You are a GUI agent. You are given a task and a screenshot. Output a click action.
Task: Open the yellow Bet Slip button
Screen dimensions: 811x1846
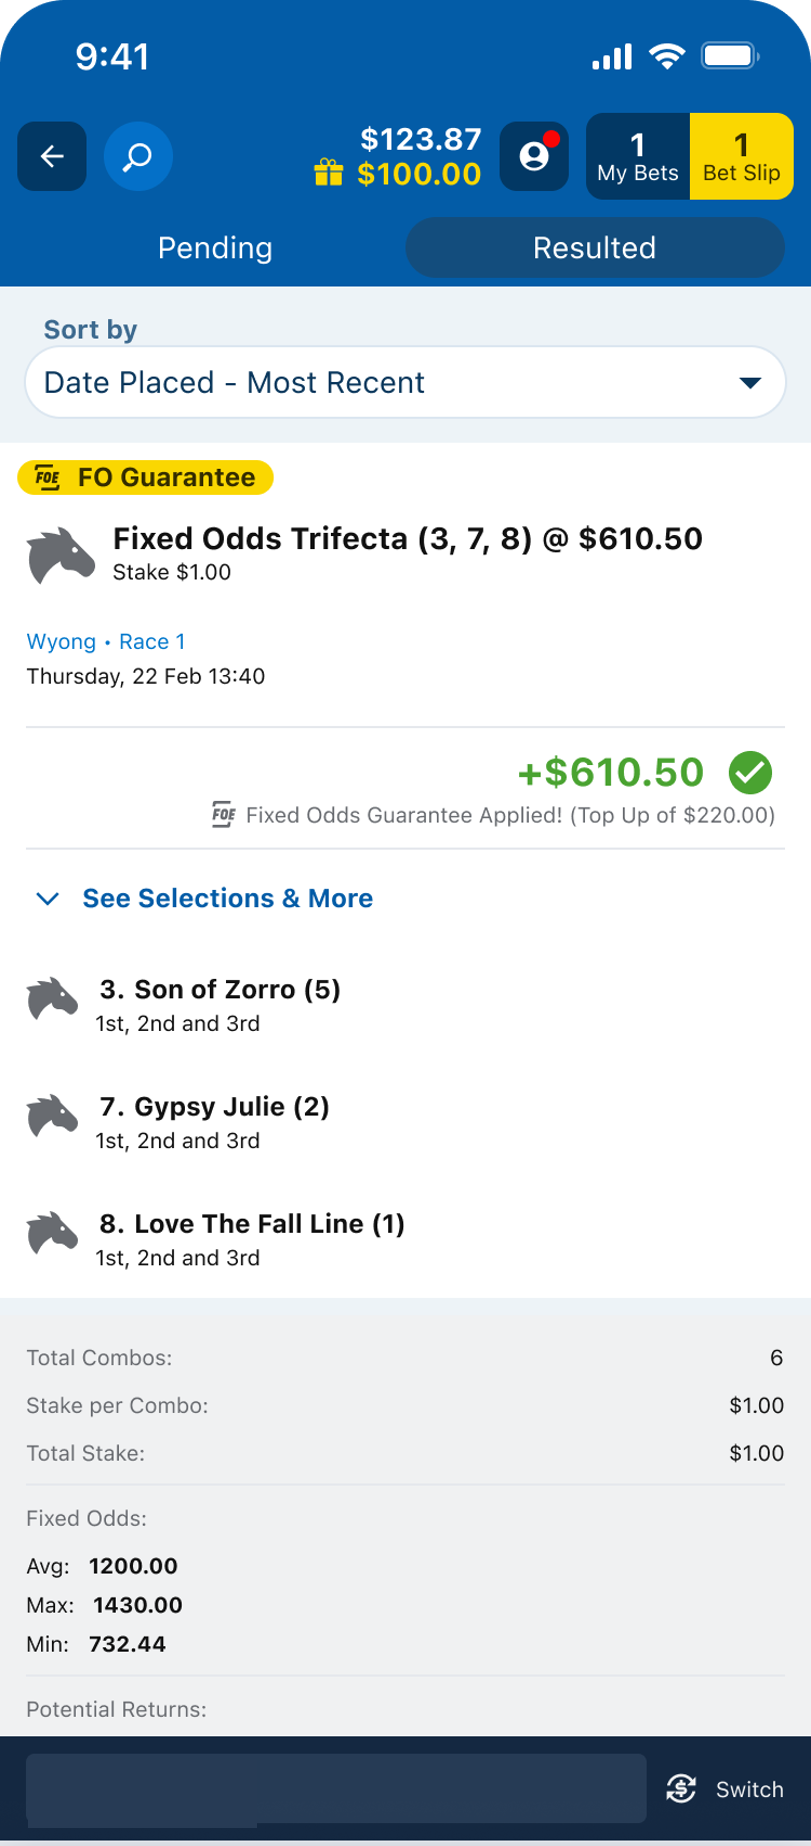(741, 157)
